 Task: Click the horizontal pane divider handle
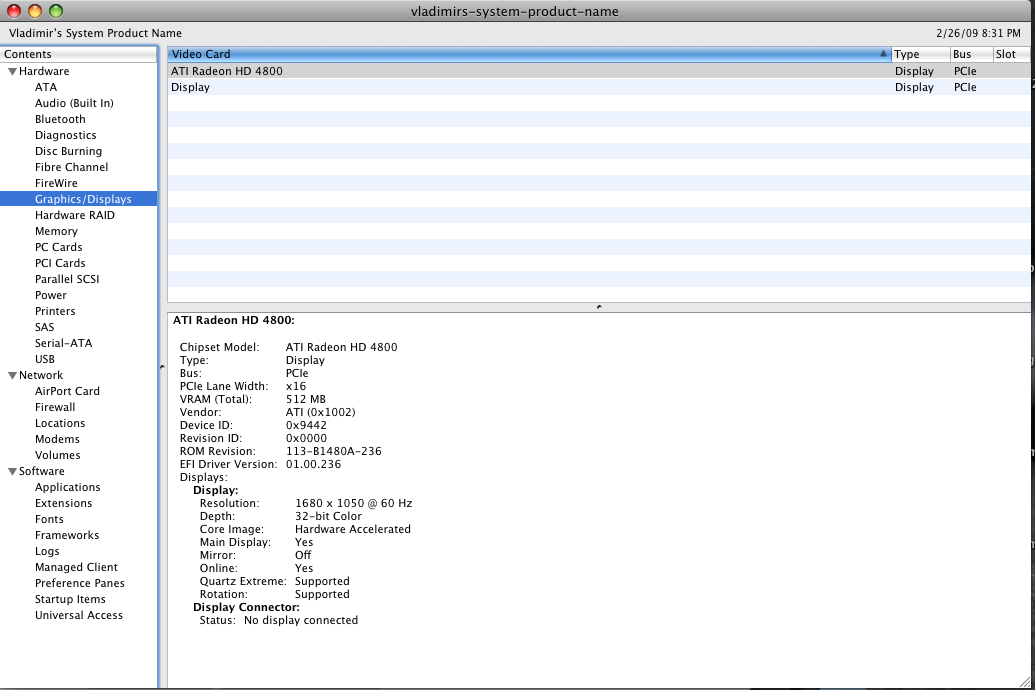599,307
